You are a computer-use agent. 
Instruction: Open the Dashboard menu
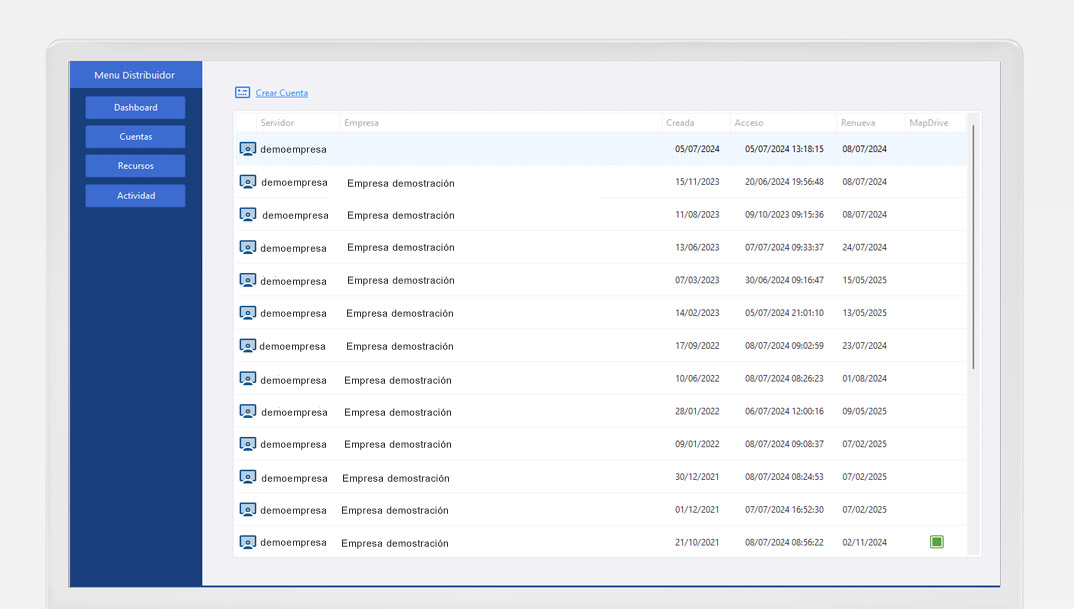[x=136, y=108]
